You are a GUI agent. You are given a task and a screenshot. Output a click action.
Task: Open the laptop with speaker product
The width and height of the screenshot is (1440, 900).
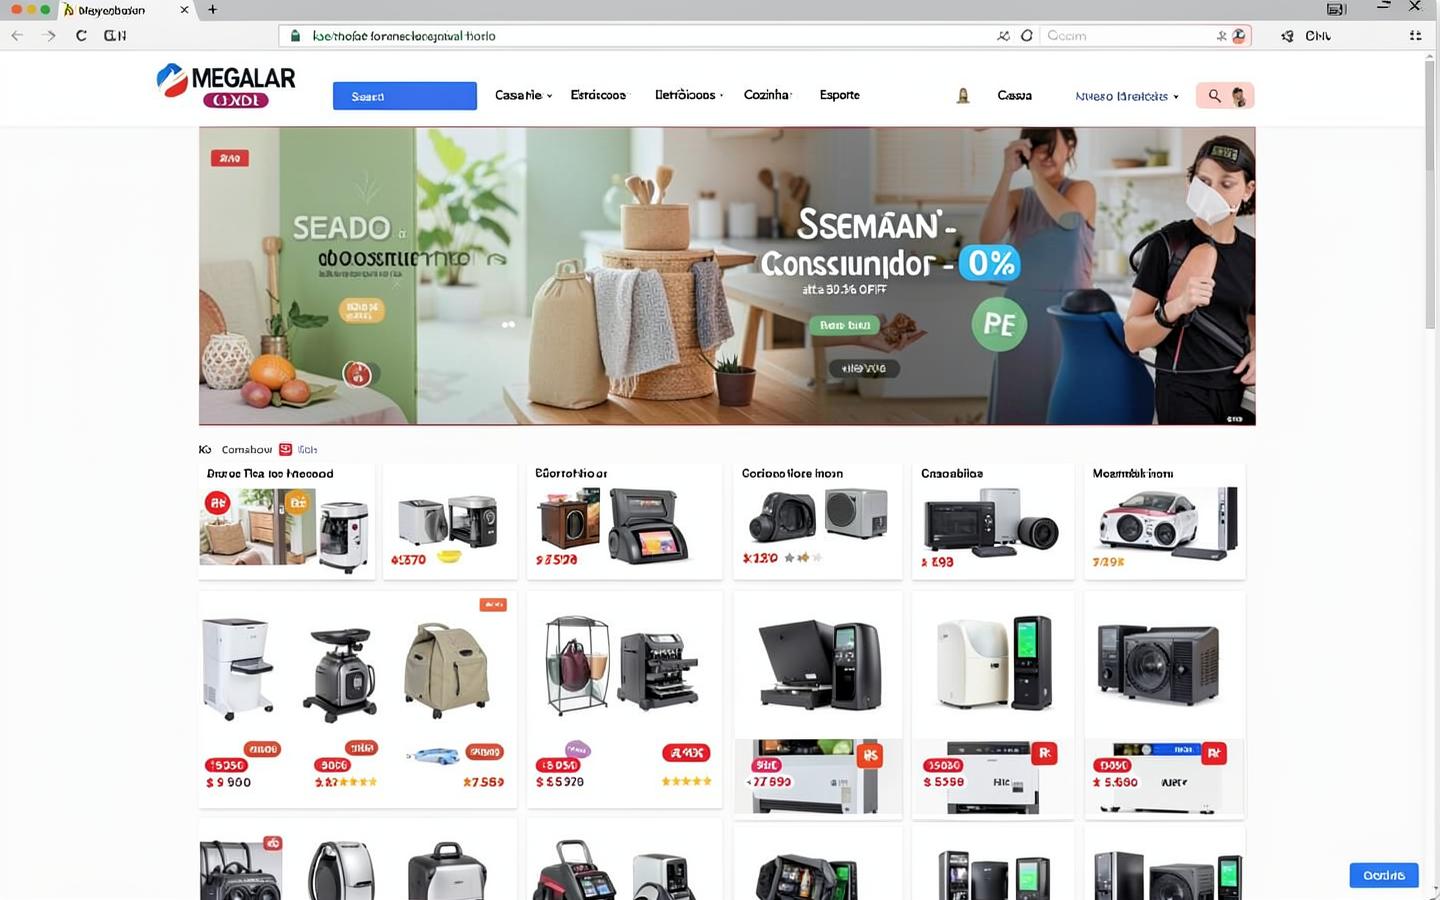pos(818,665)
